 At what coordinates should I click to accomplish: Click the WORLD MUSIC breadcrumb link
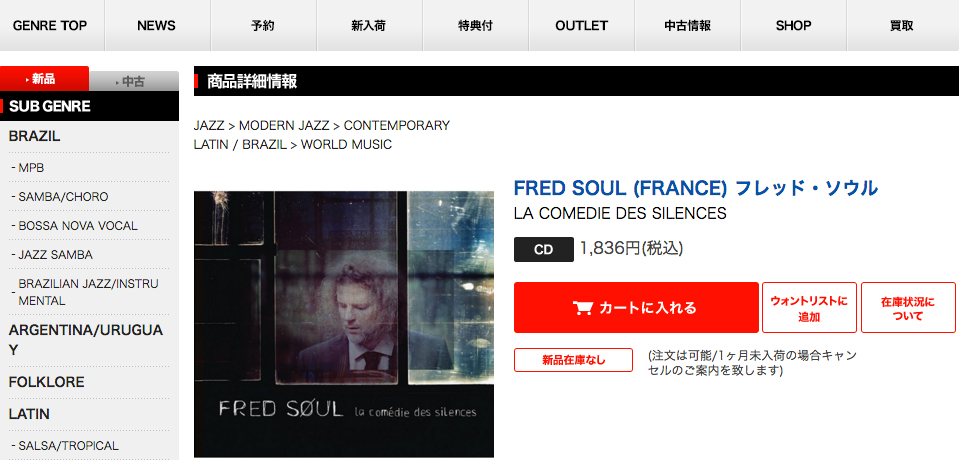(346, 145)
